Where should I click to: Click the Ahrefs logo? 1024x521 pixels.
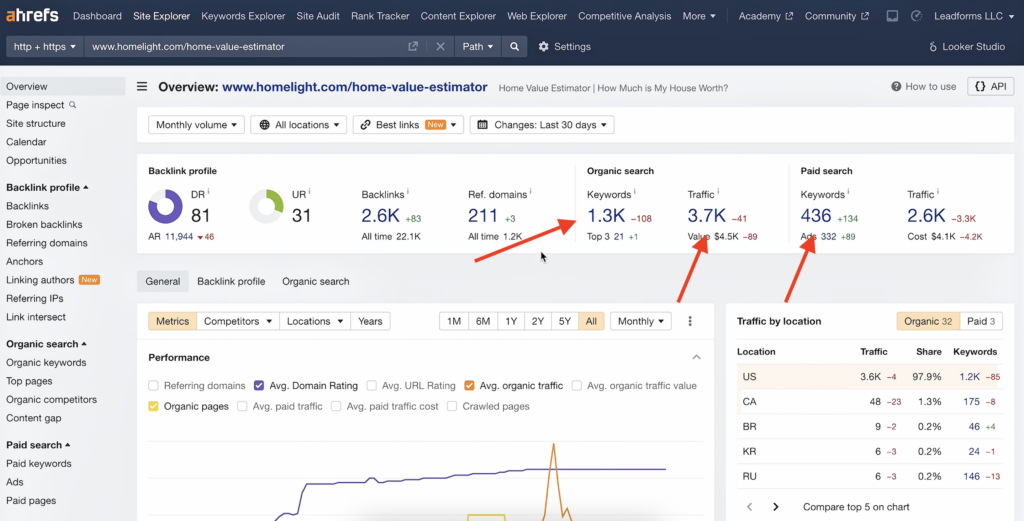point(34,16)
